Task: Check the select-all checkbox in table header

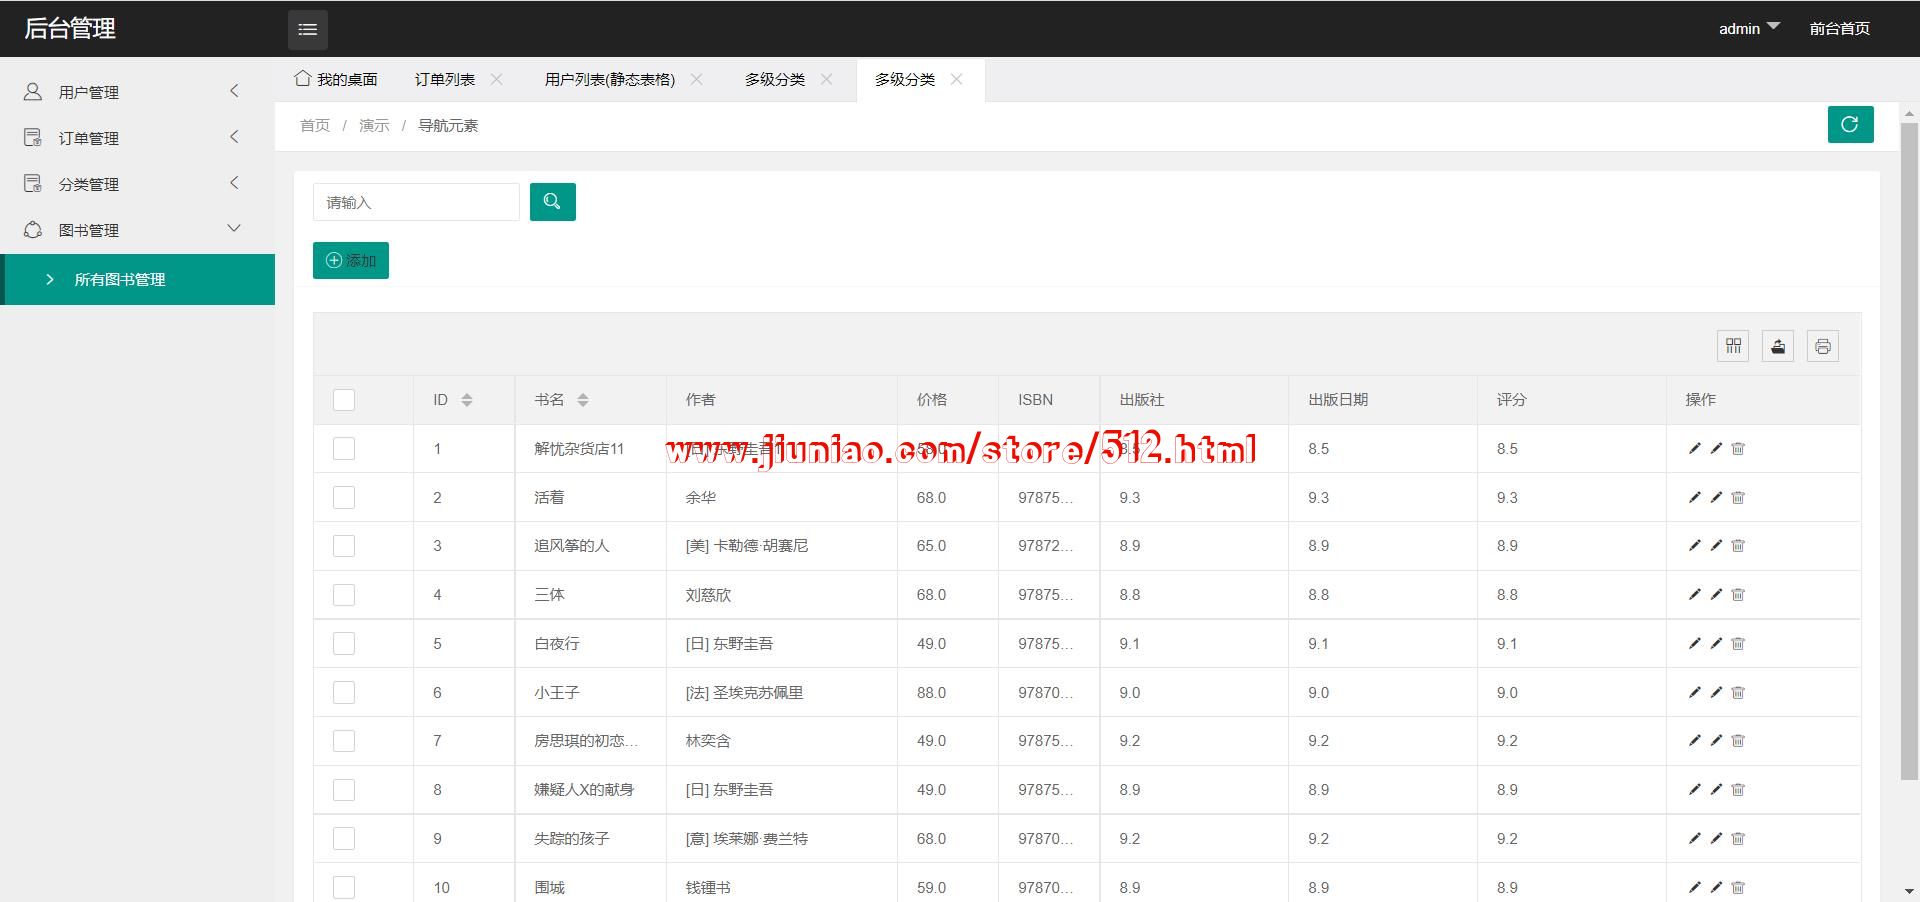Action: tap(344, 400)
